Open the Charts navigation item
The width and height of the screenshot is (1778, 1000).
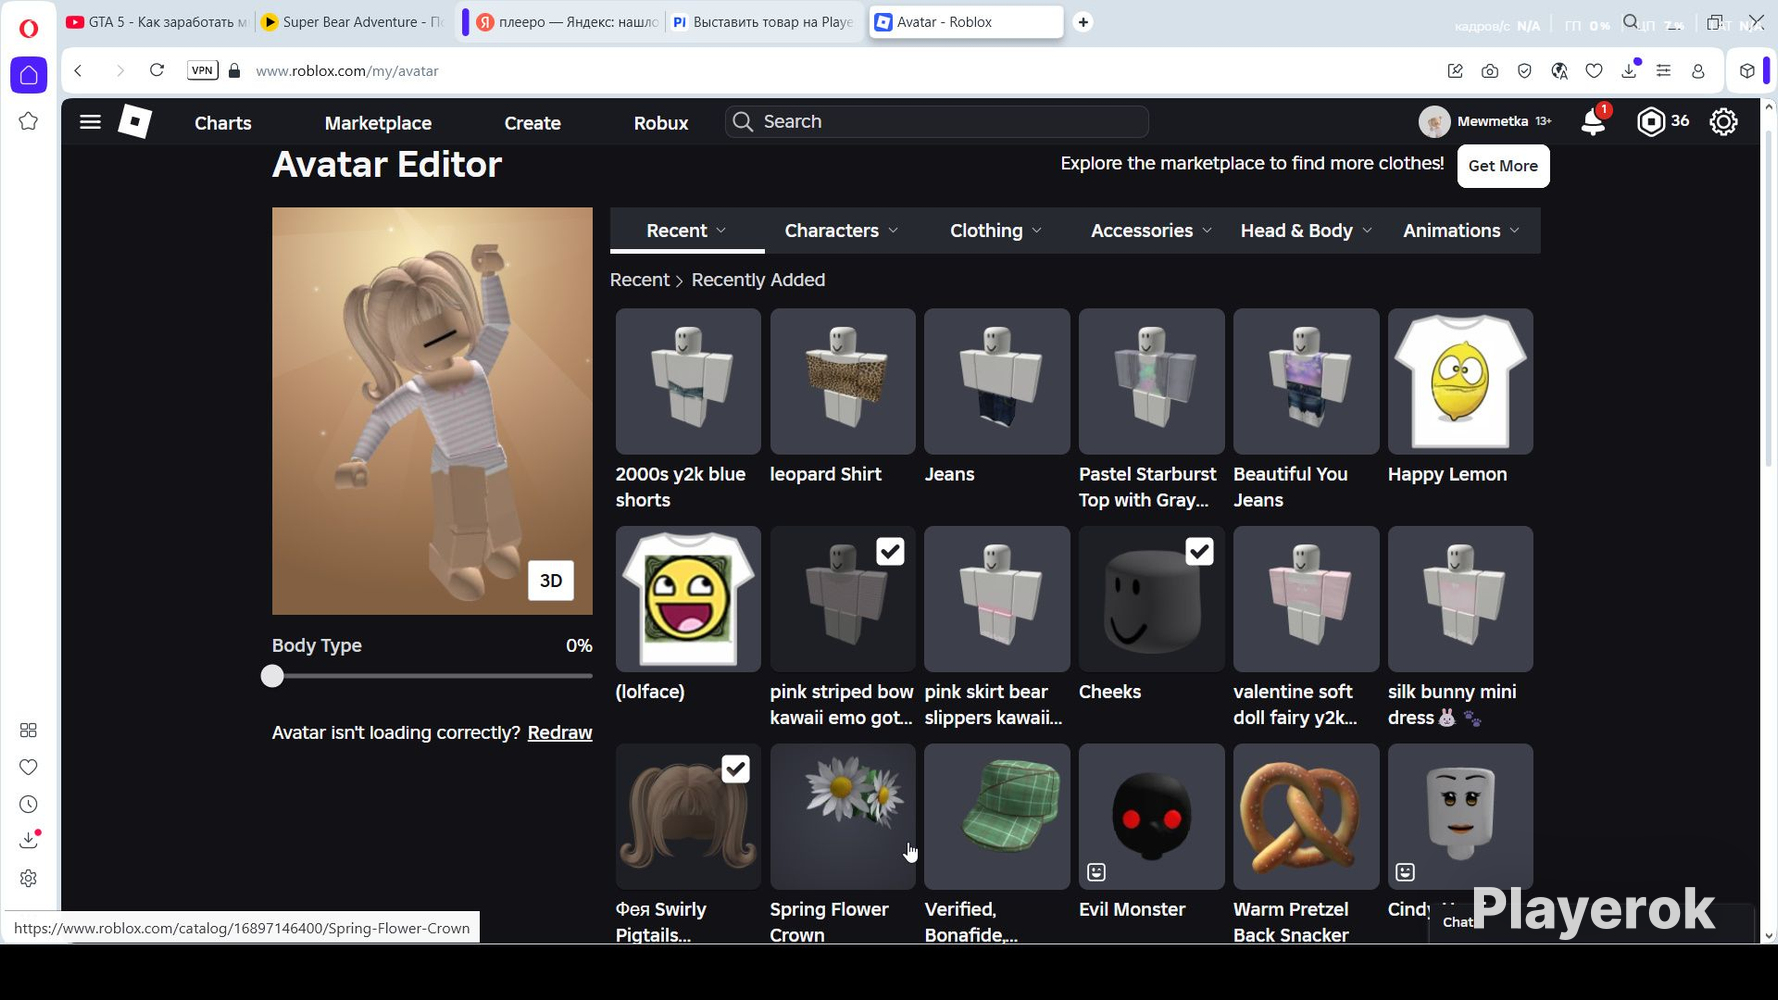(223, 123)
